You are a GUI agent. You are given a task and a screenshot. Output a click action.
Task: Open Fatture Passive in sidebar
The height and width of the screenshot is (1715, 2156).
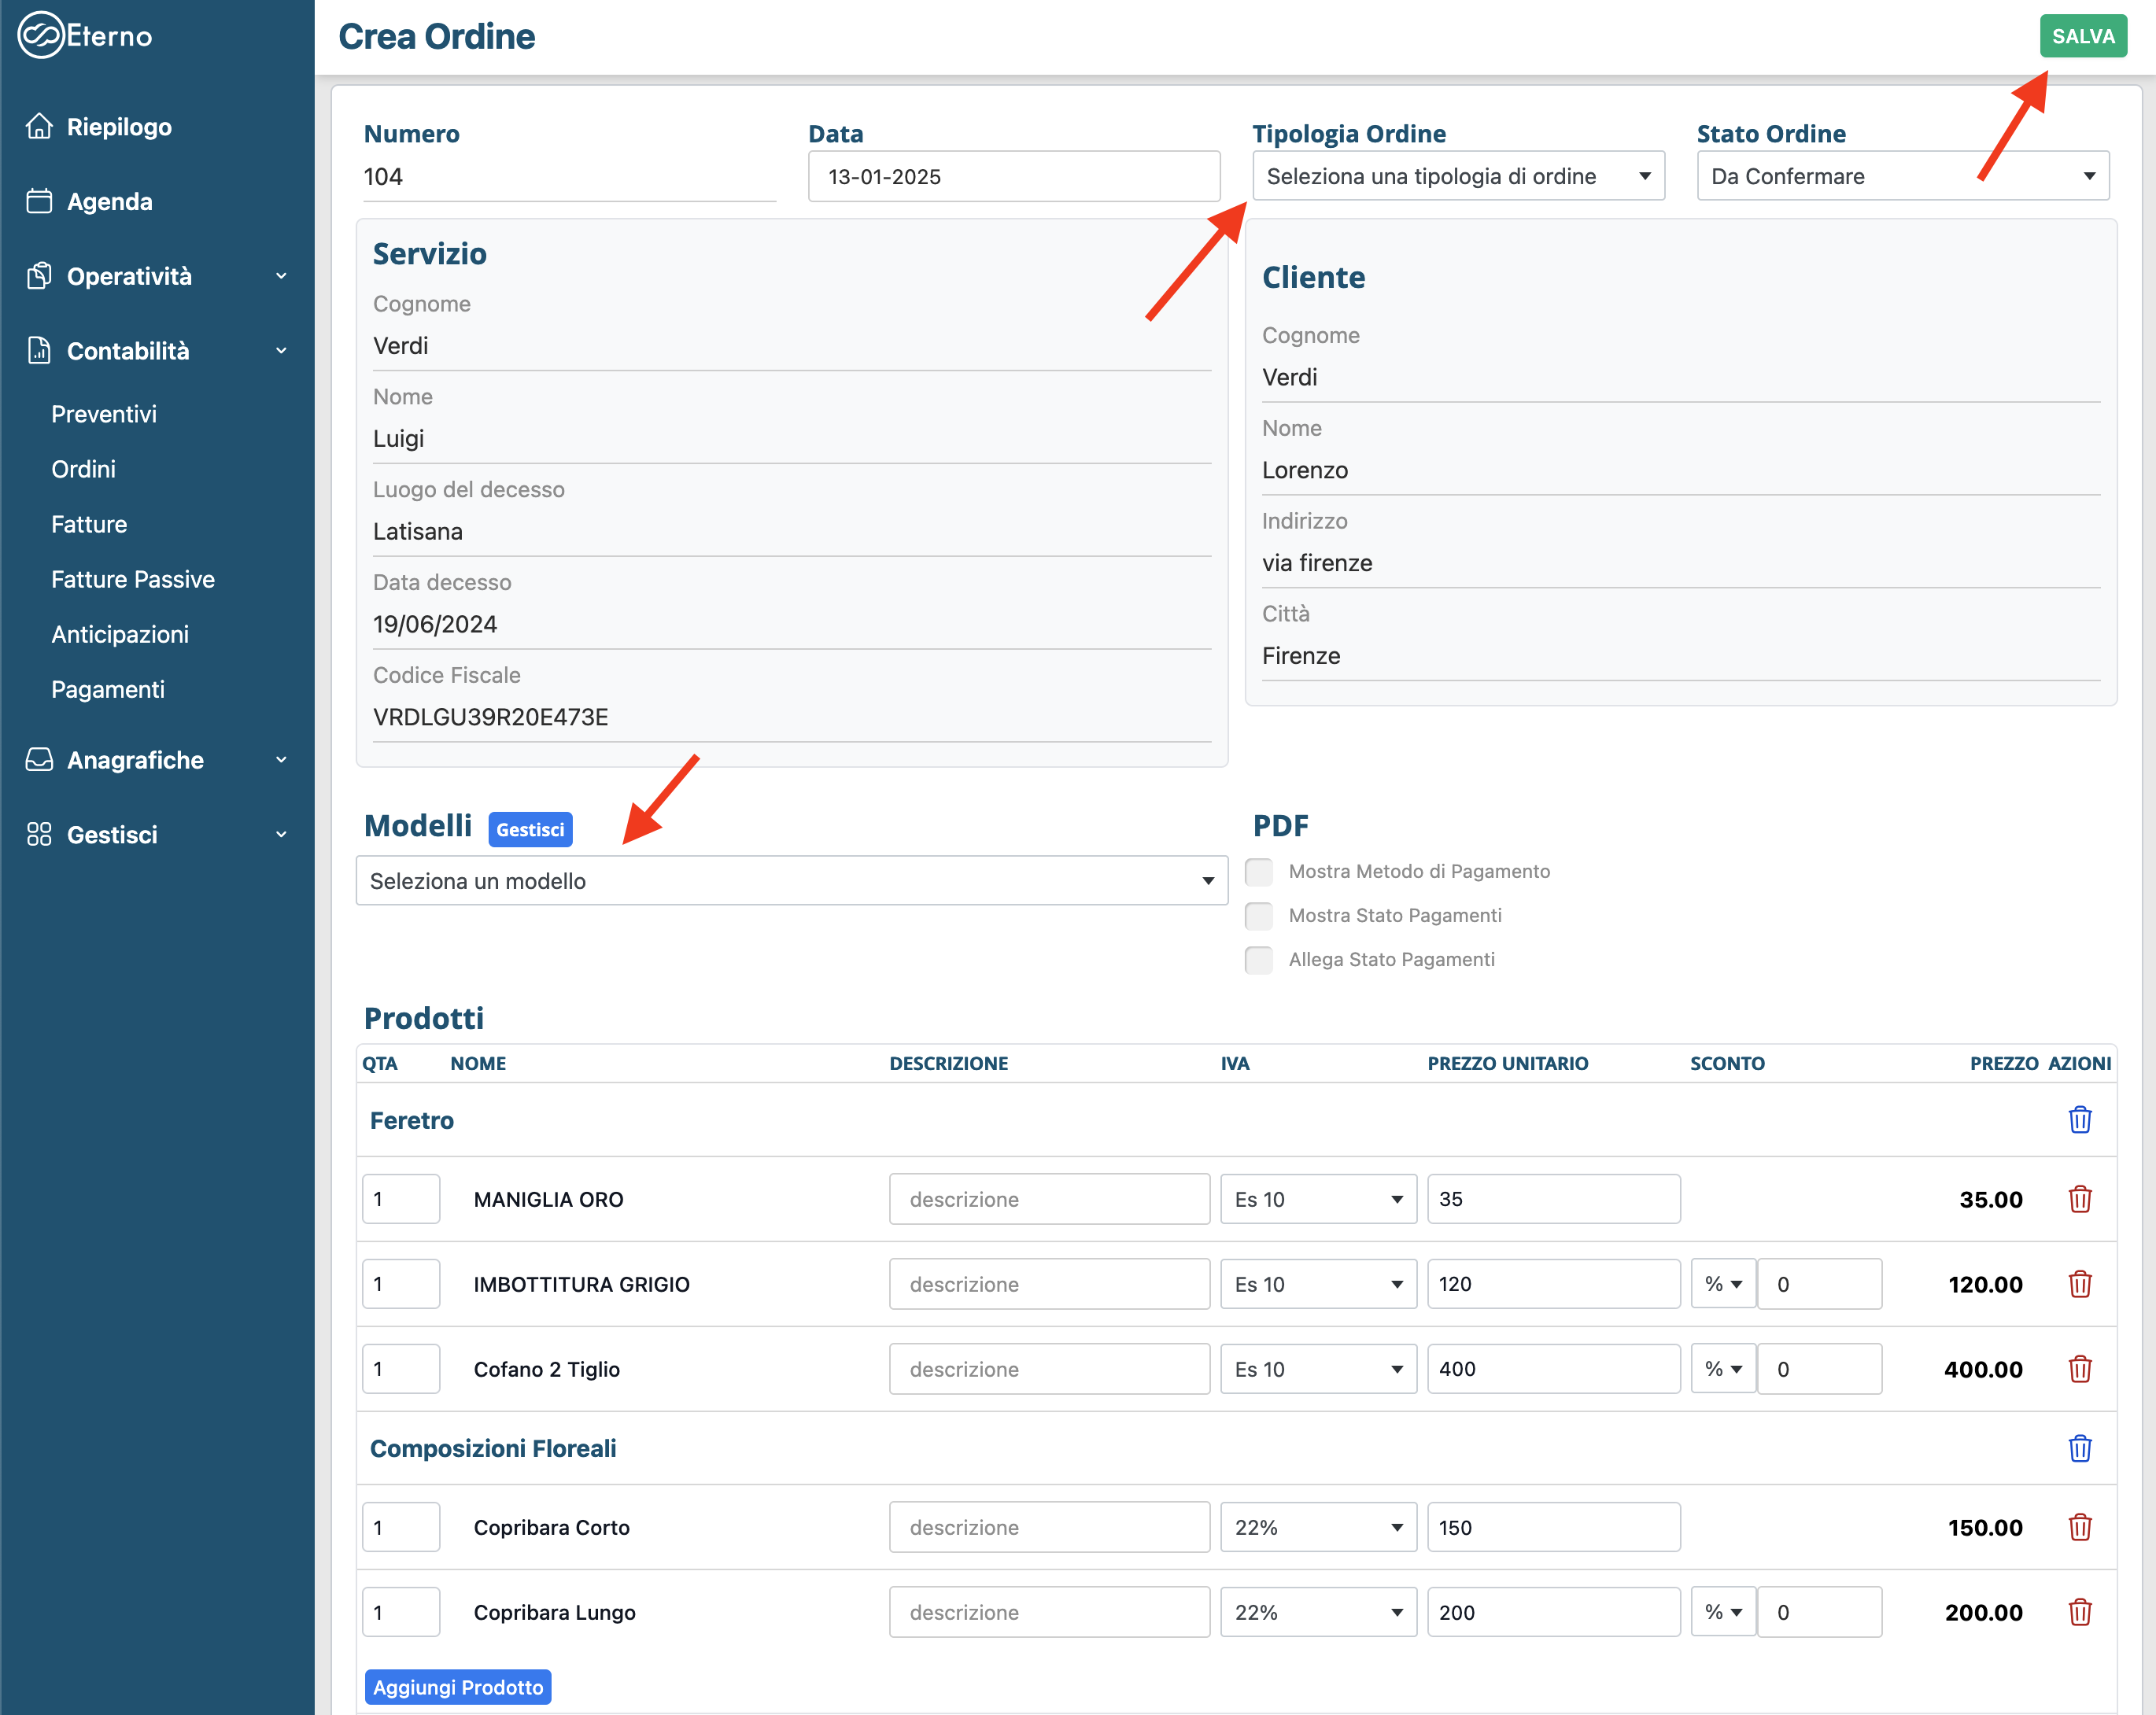(x=133, y=579)
